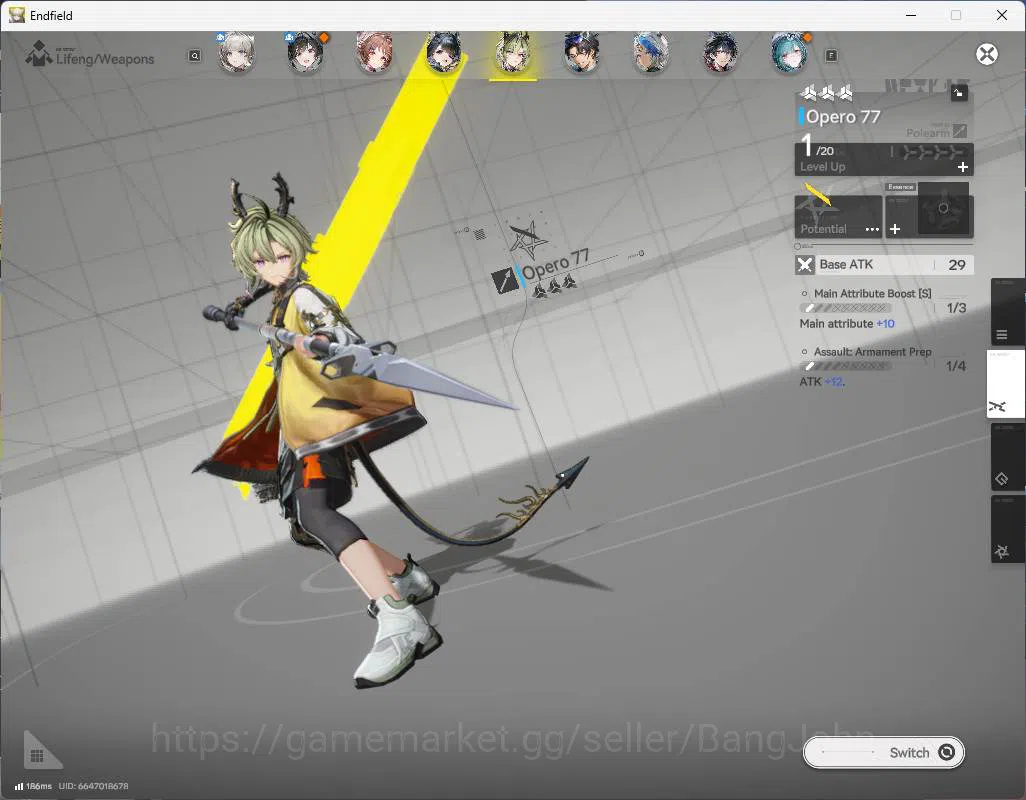Click the Endfield app icon in title bar

16,15
